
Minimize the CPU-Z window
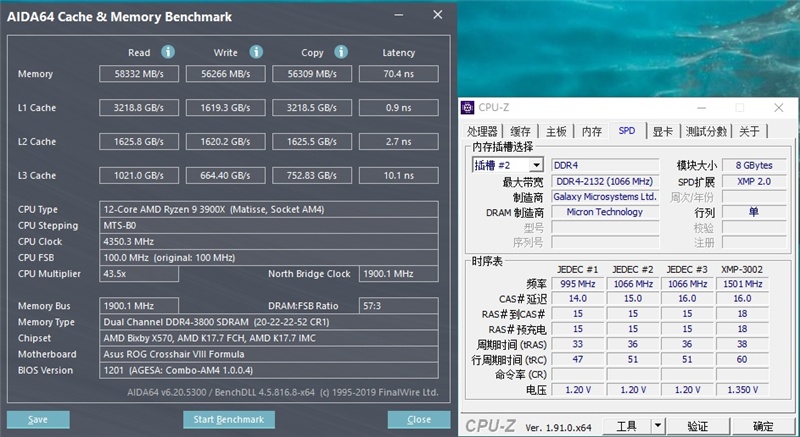coord(702,108)
